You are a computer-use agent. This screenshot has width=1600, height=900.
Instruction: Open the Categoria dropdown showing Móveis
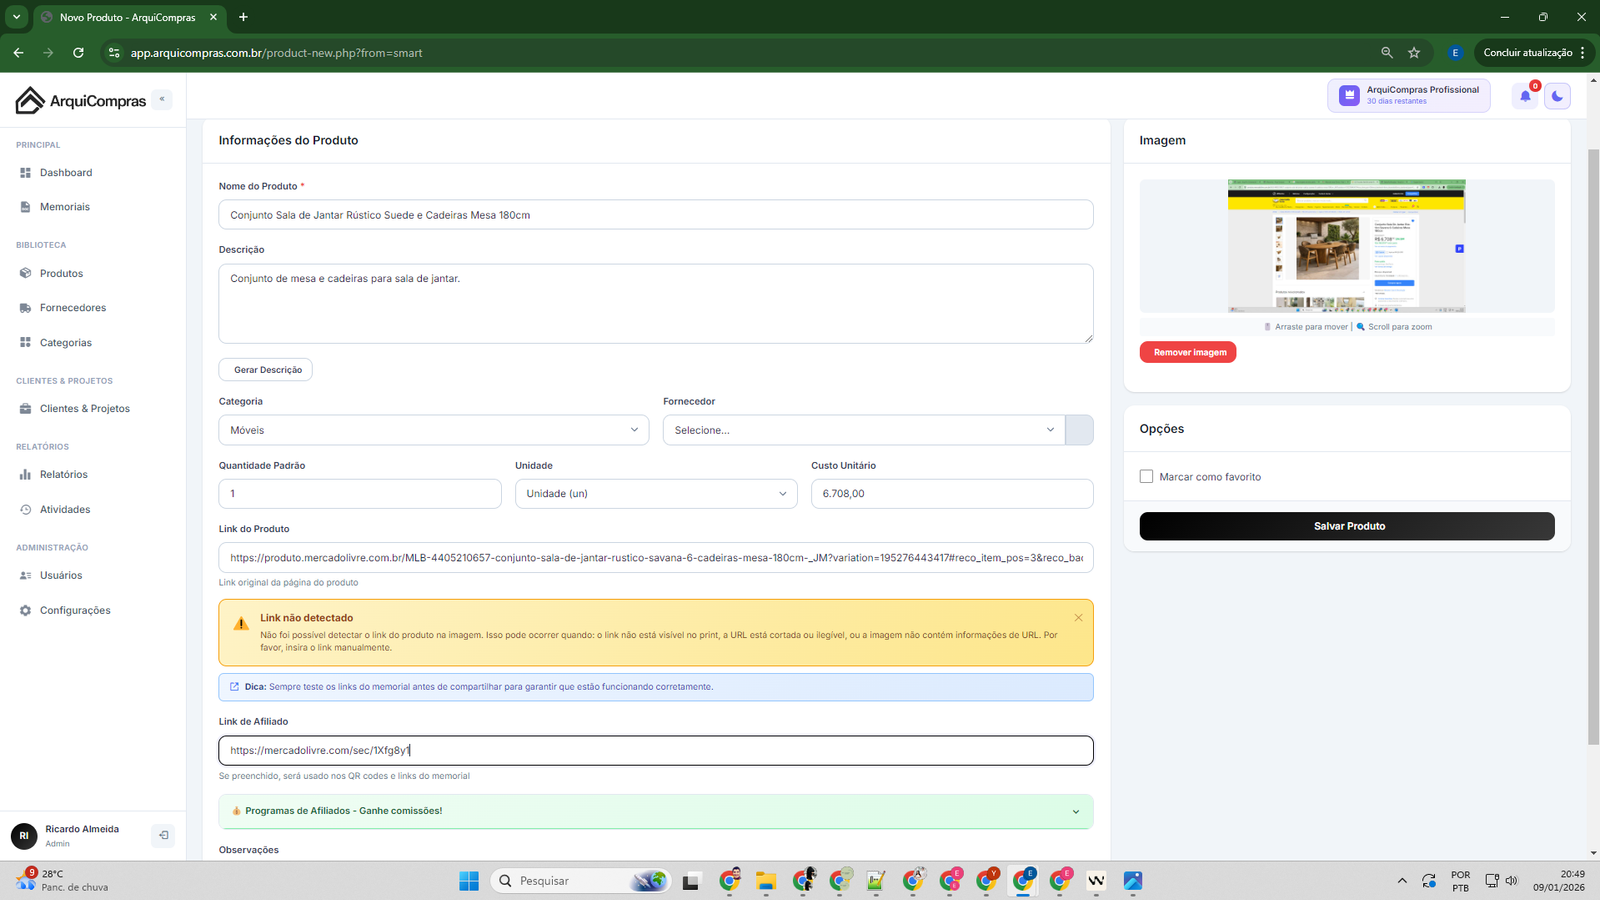(433, 430)
